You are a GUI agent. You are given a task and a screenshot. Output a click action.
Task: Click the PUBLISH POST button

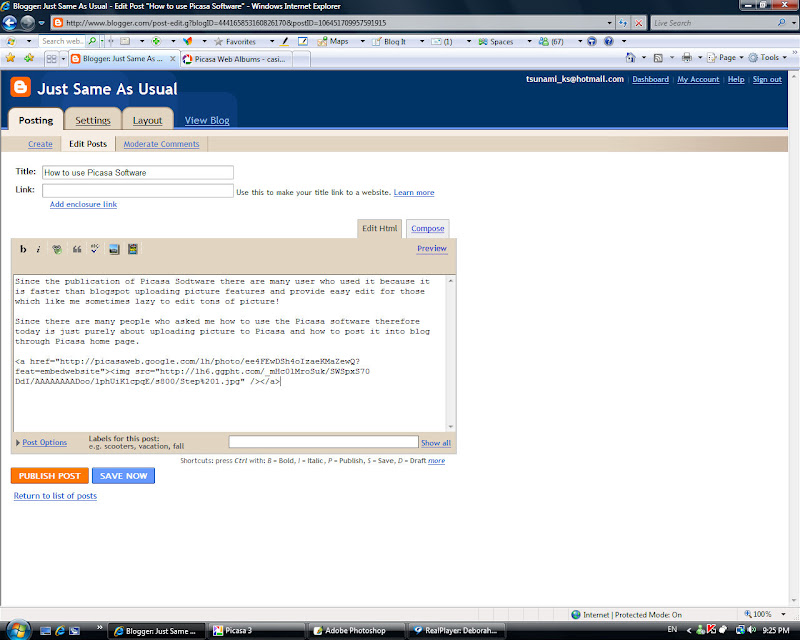point(49,476)
